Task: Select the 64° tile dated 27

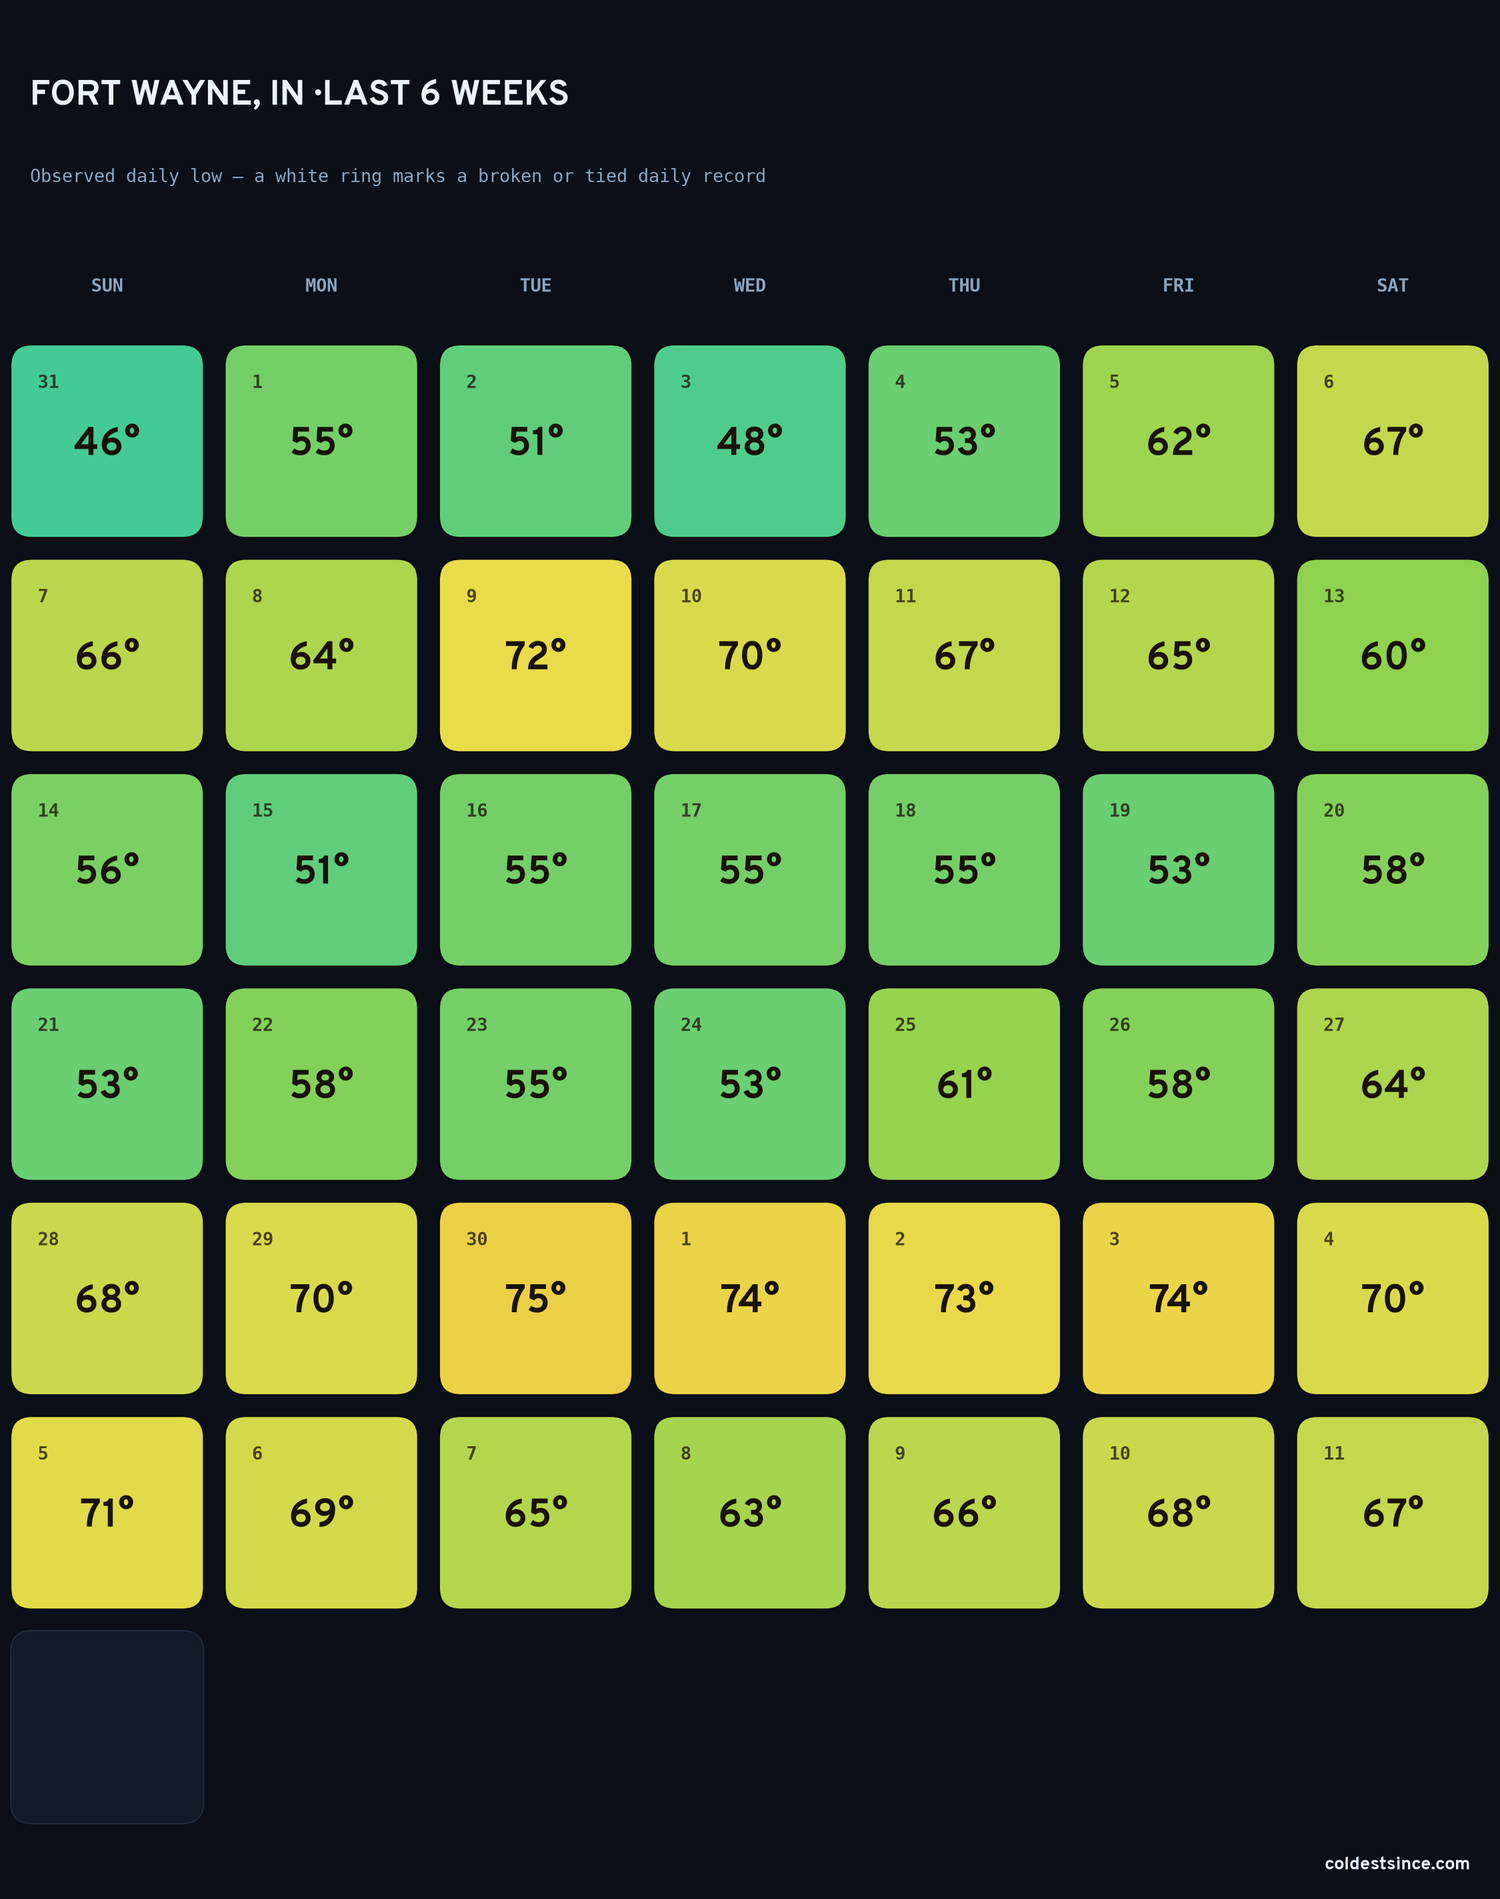Action: coord(1392,1084)
